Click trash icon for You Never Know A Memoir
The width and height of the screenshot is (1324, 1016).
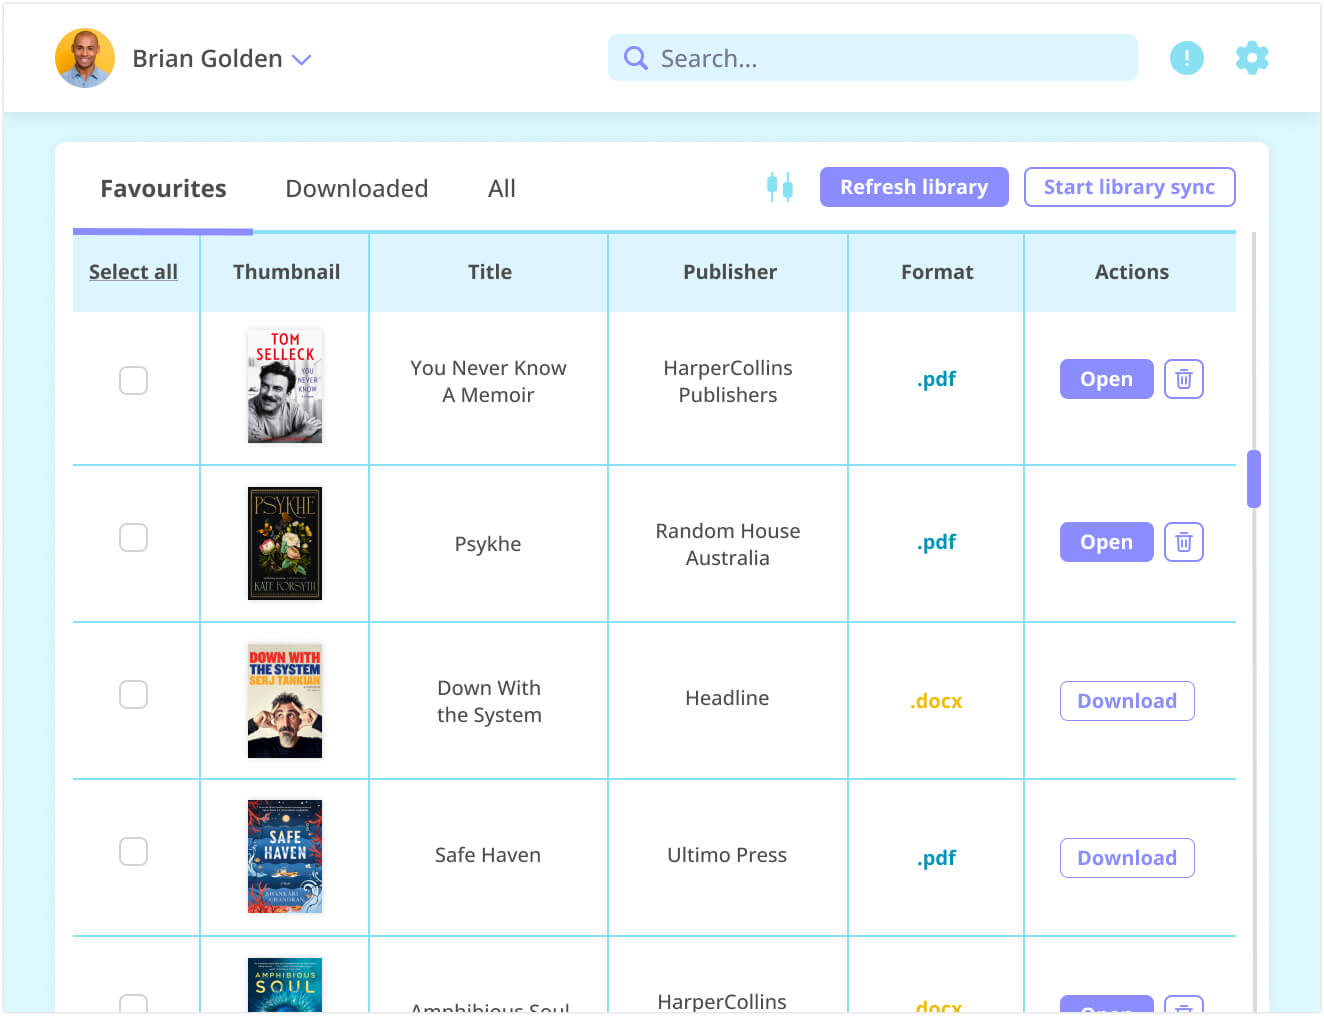(x=1184, y=379)
